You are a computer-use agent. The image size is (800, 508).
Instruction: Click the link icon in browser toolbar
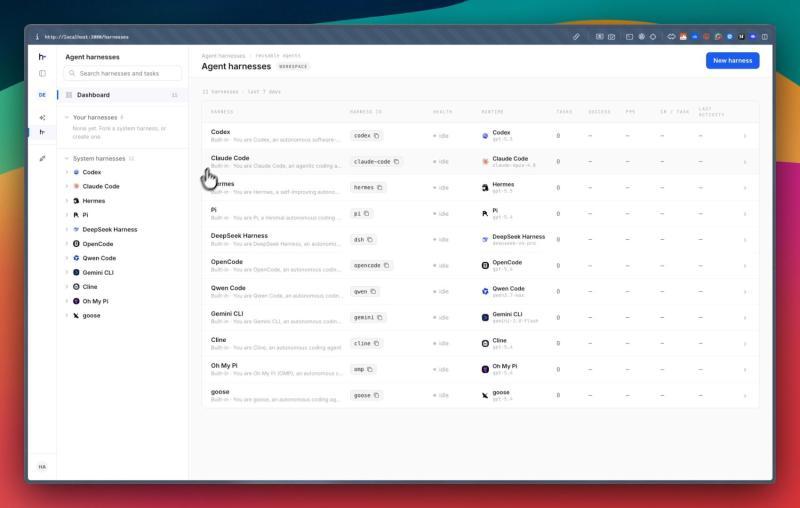576,37
